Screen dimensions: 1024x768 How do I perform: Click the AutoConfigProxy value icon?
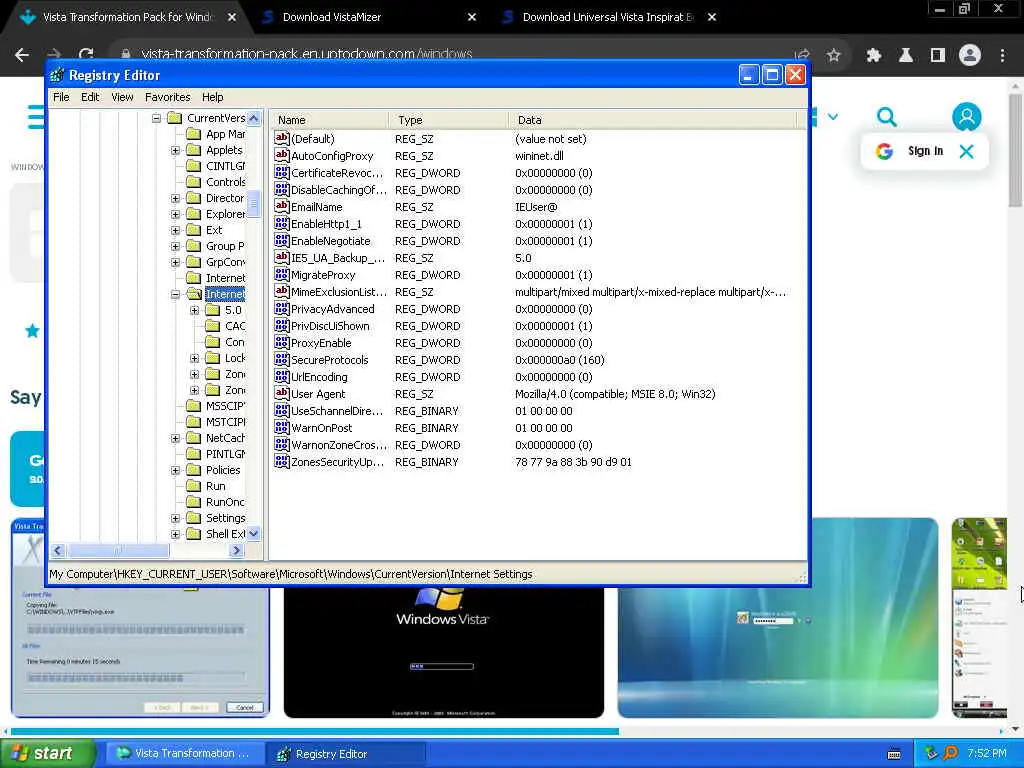[x=281, y=155]
